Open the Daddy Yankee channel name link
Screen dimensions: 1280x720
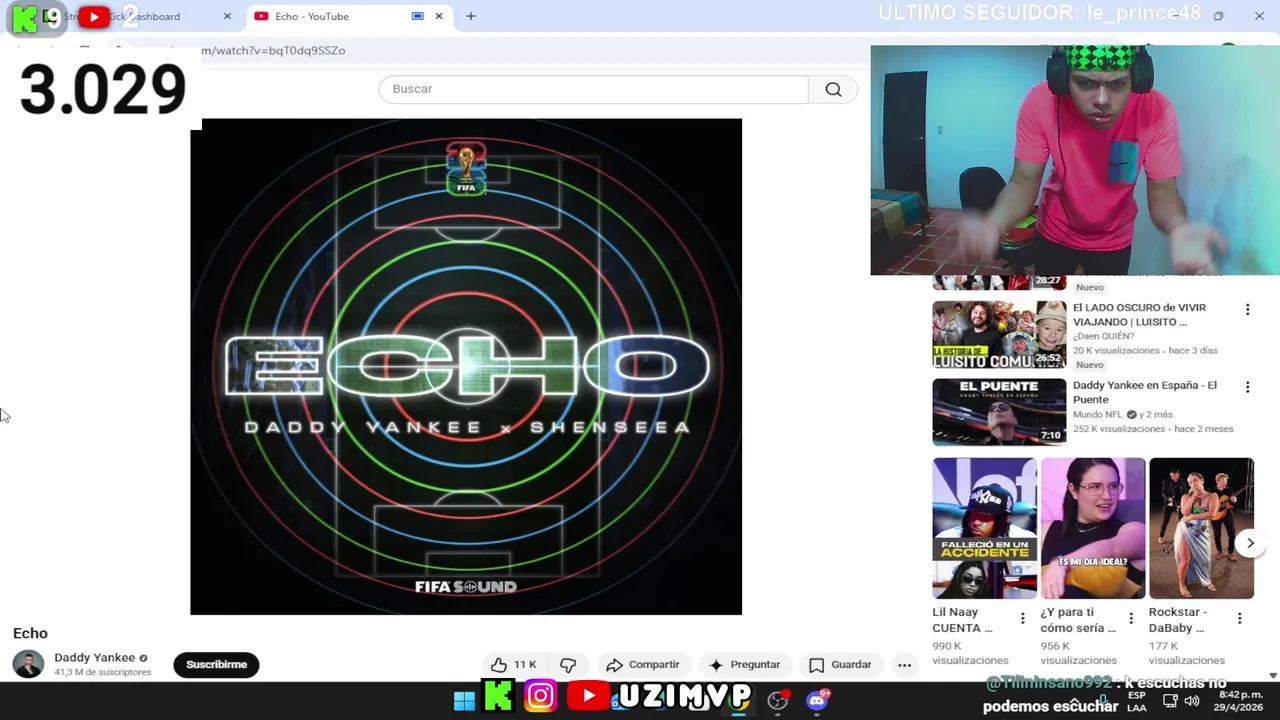coord(94,657)
